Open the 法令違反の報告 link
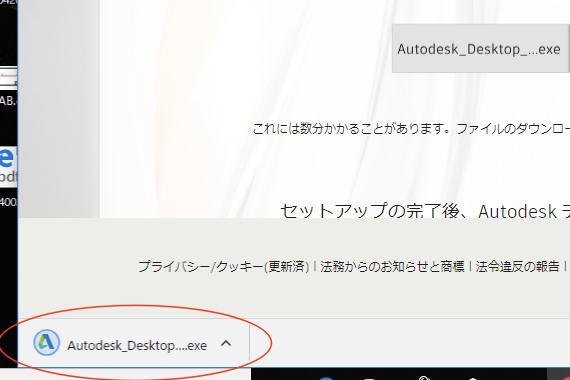This screenshot has width=570, height=380. pyautogui.click(x=517, y=267)
